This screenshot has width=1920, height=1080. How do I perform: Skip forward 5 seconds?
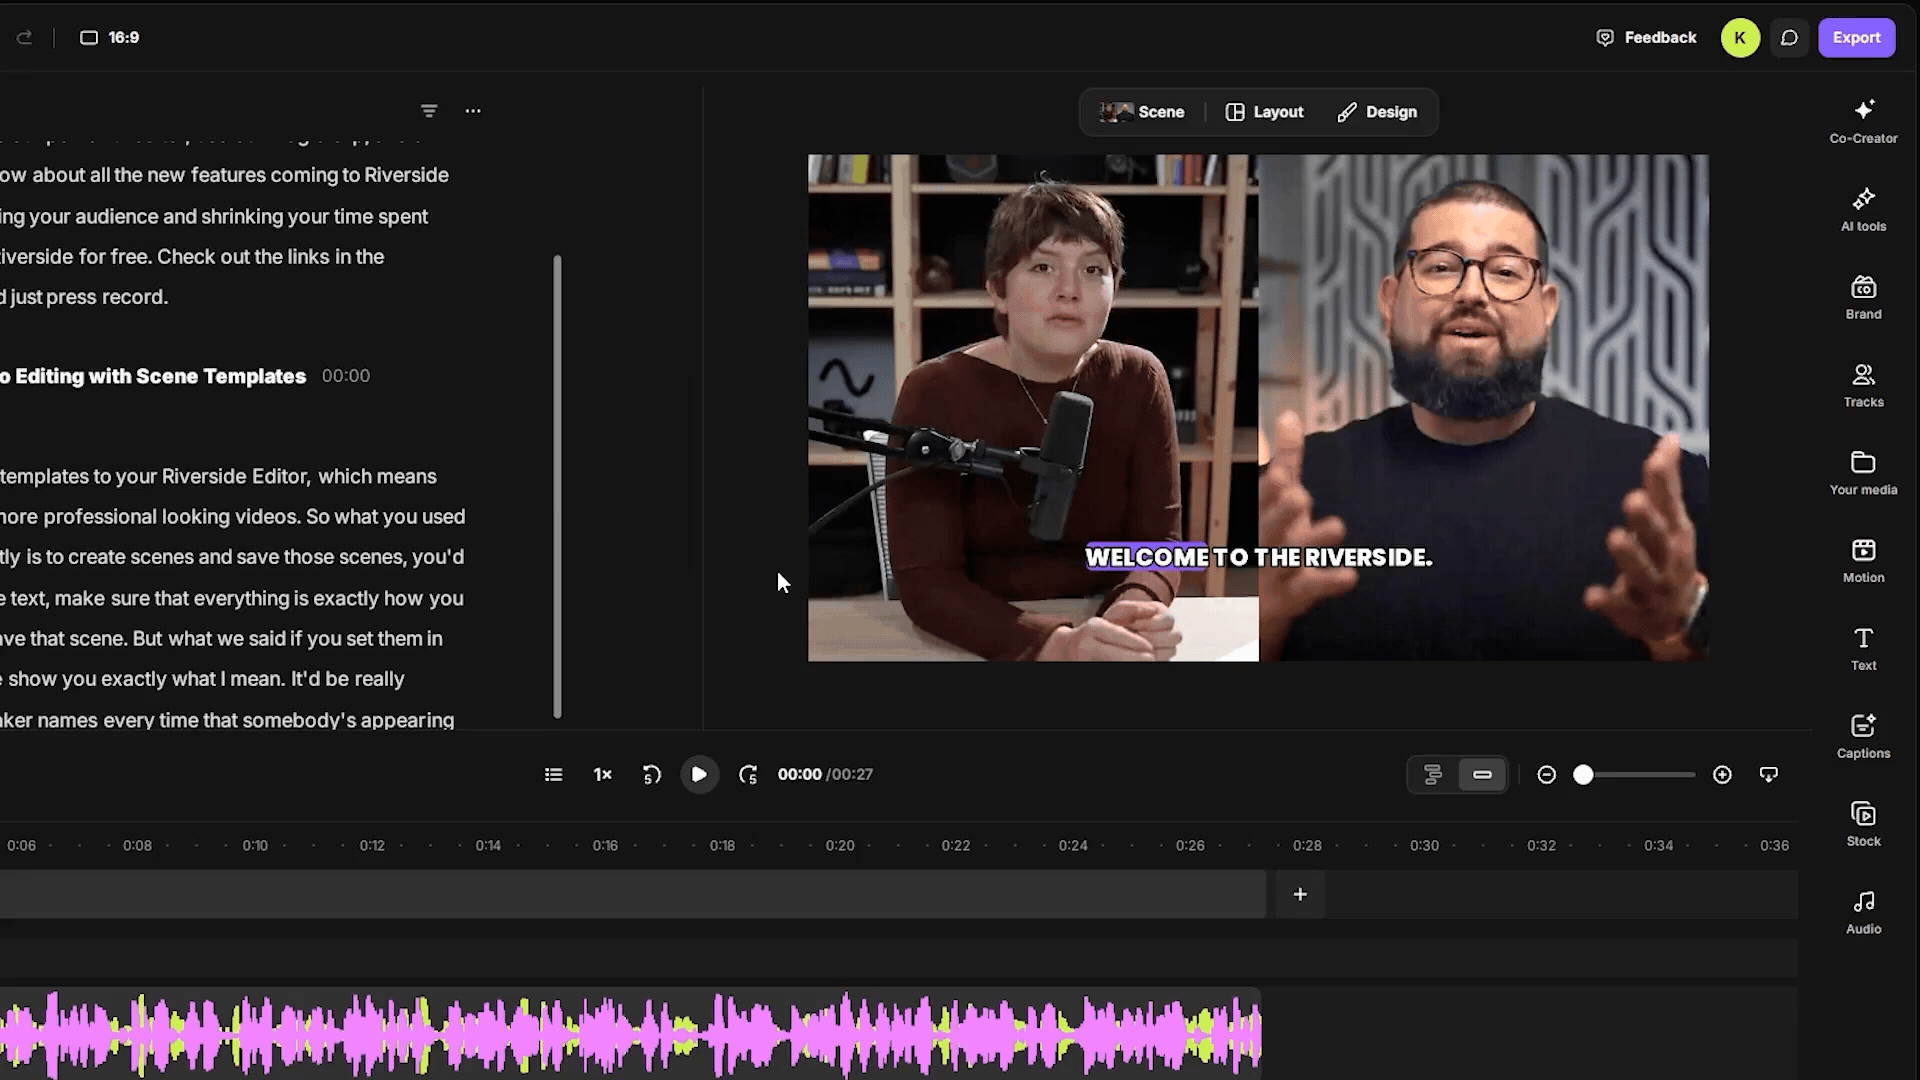pyautogui.click(x=747, y=775)
